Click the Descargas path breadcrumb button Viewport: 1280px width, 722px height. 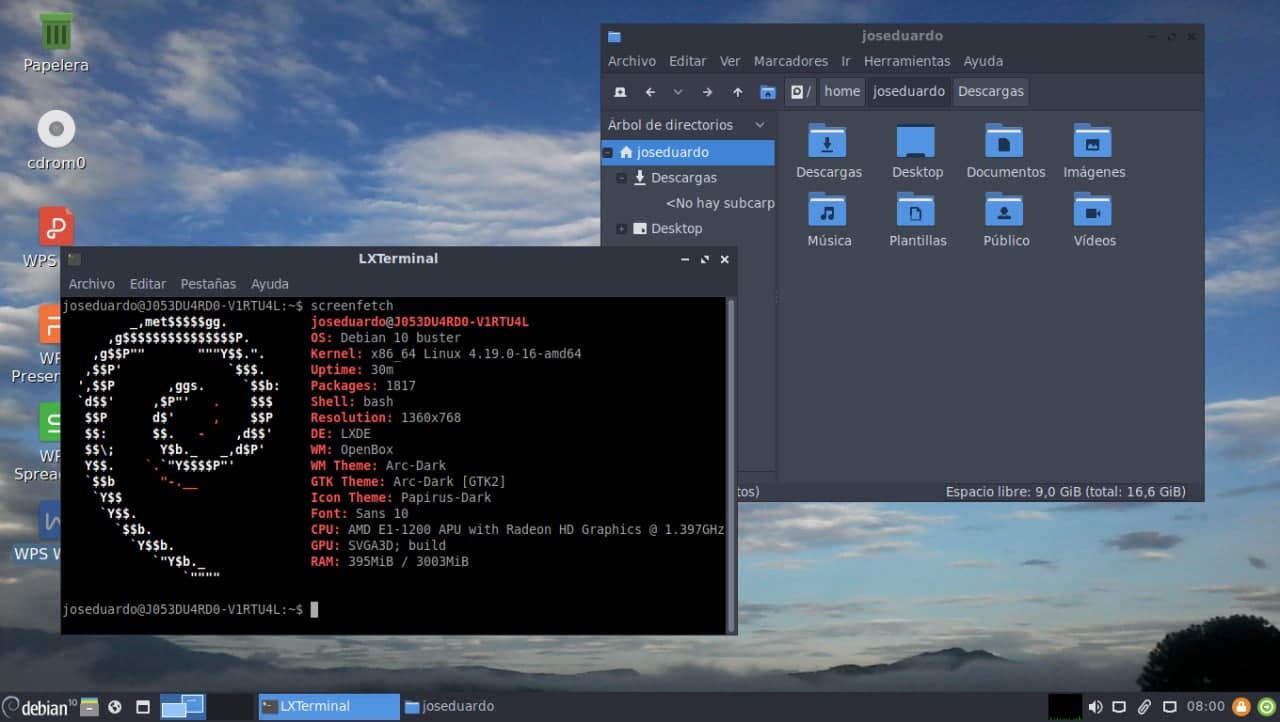990,92
